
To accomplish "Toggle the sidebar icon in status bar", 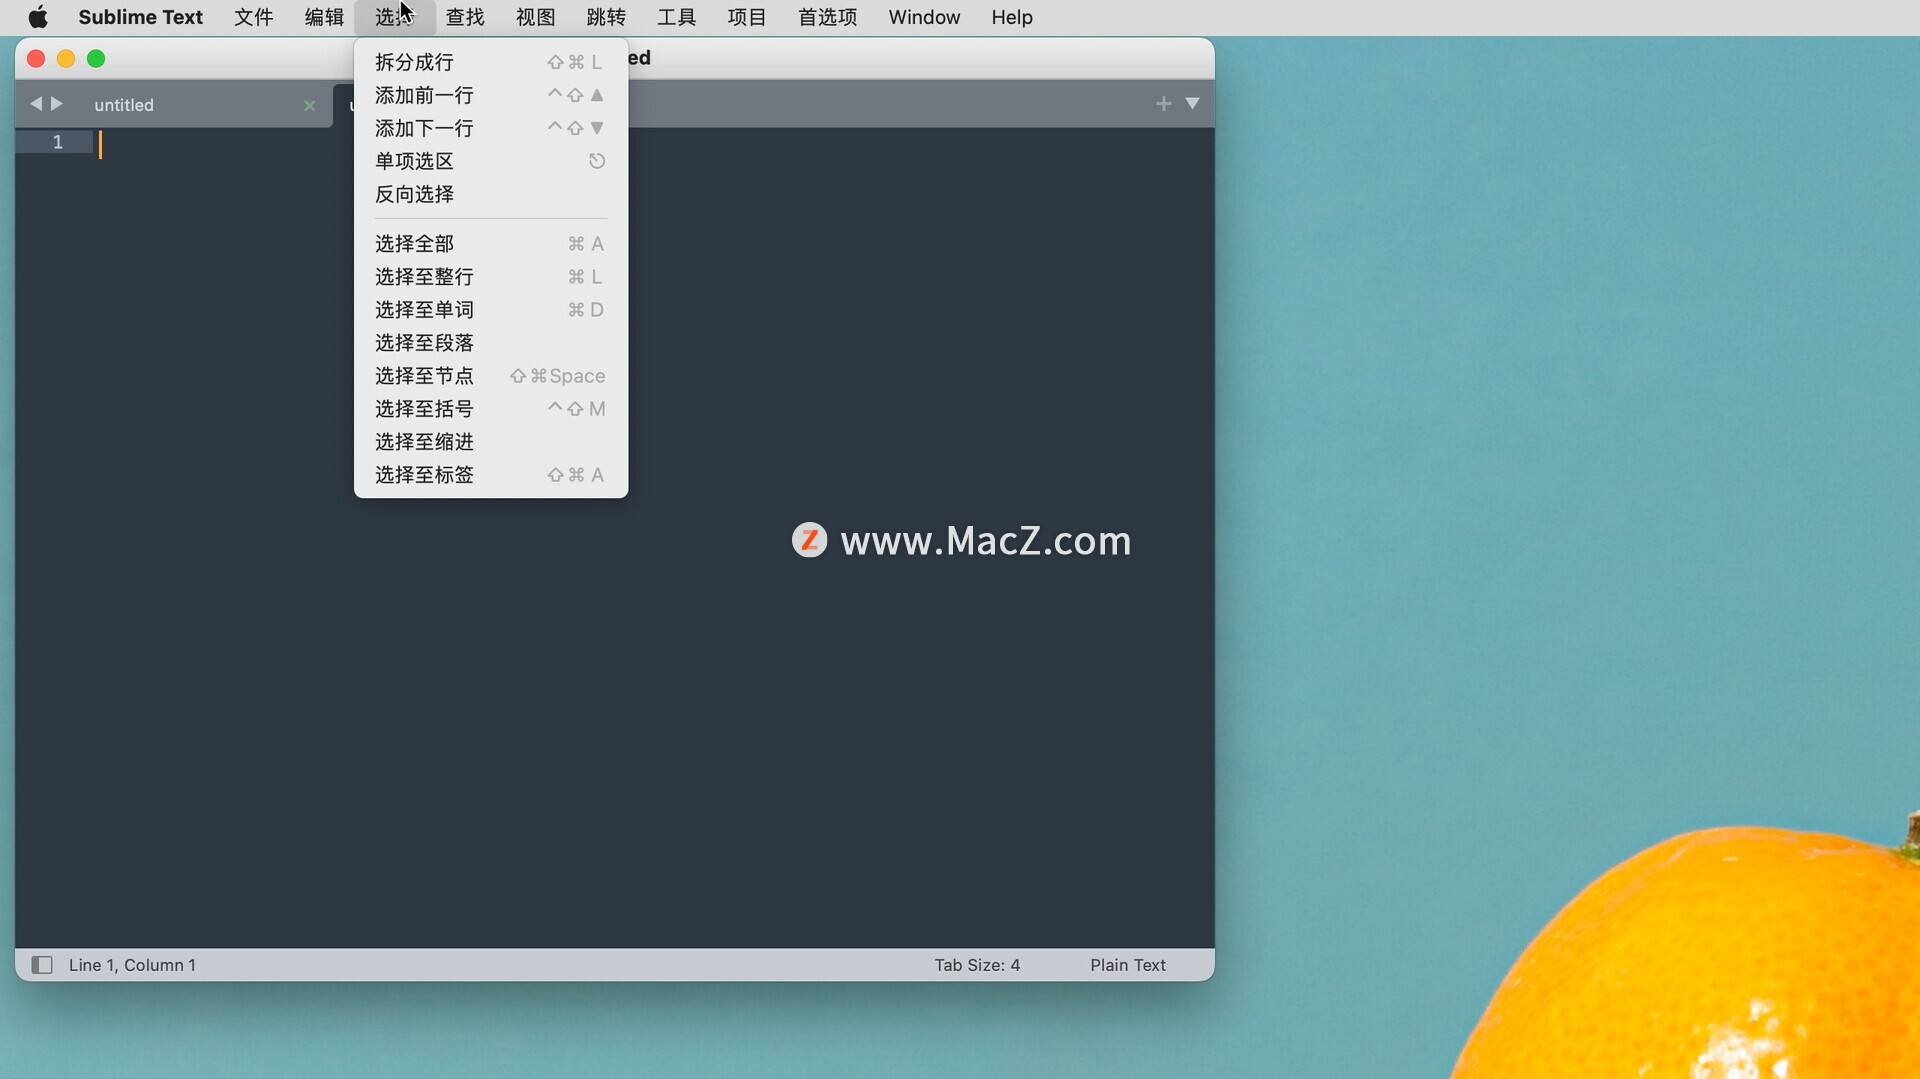I will coord(41,965).
